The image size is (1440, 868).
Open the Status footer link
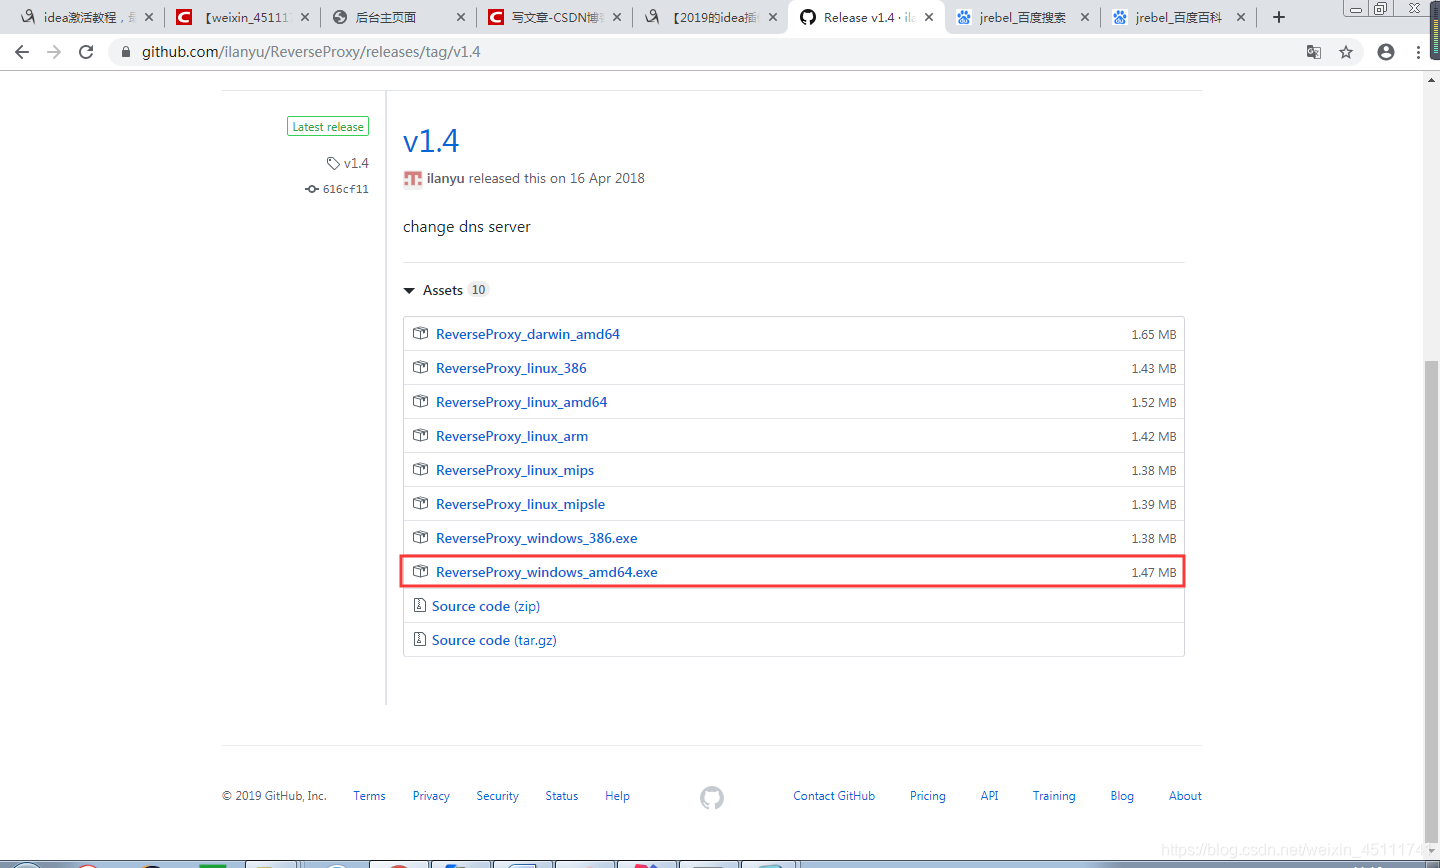561,796
